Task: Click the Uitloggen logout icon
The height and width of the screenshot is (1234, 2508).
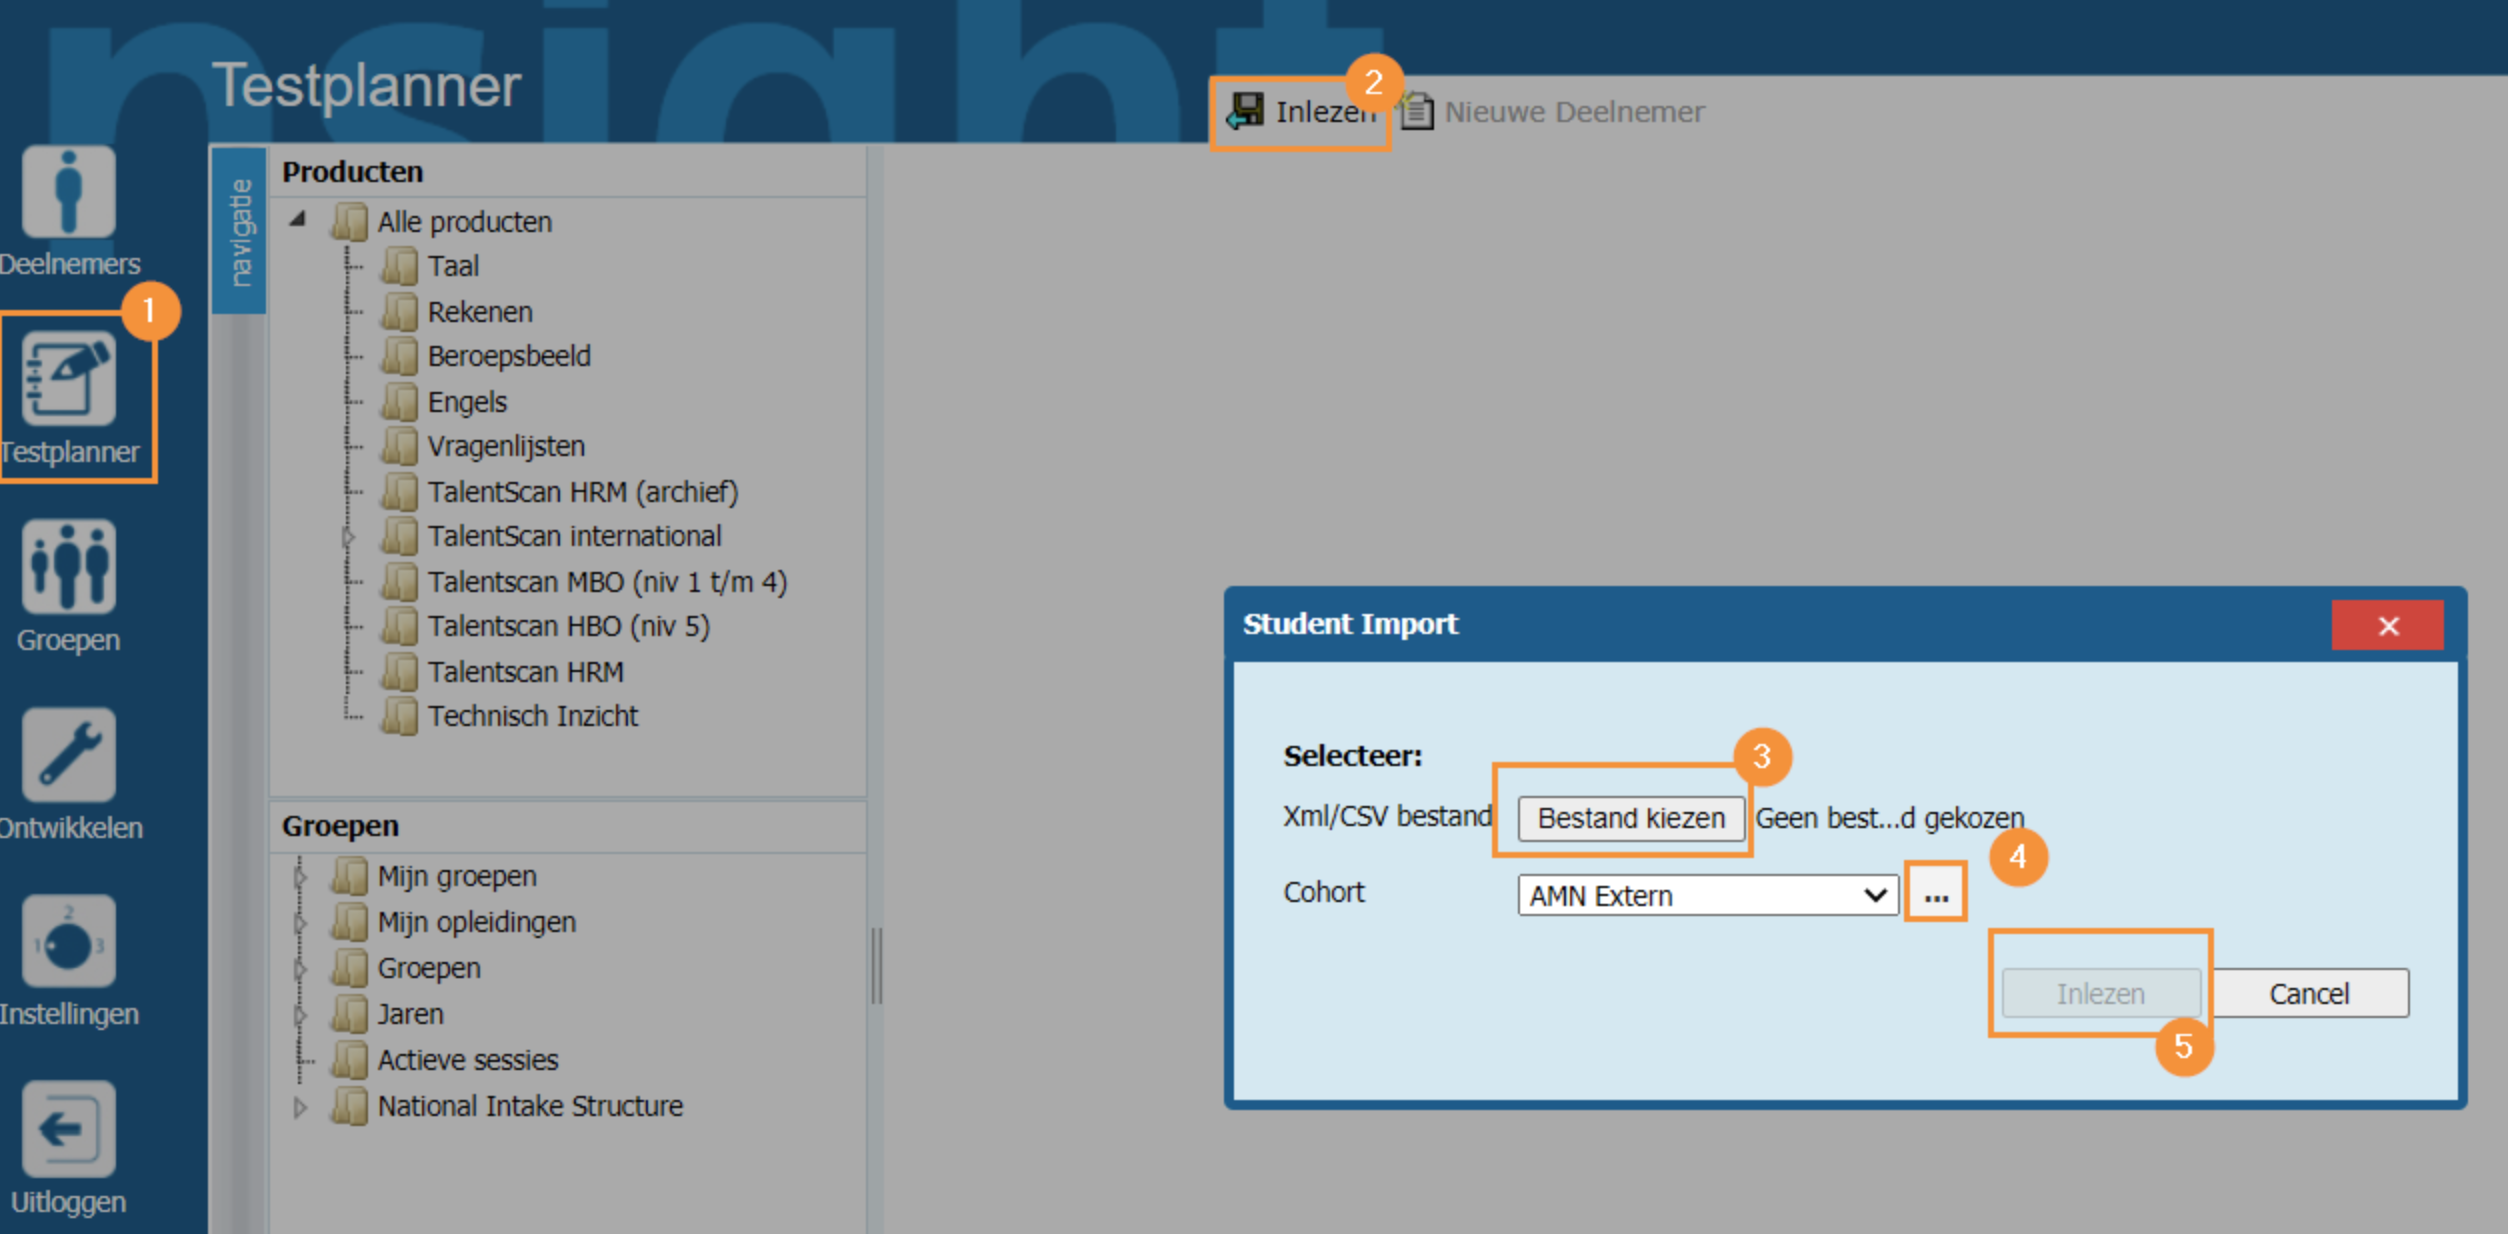Action: tap(68, 1130)
